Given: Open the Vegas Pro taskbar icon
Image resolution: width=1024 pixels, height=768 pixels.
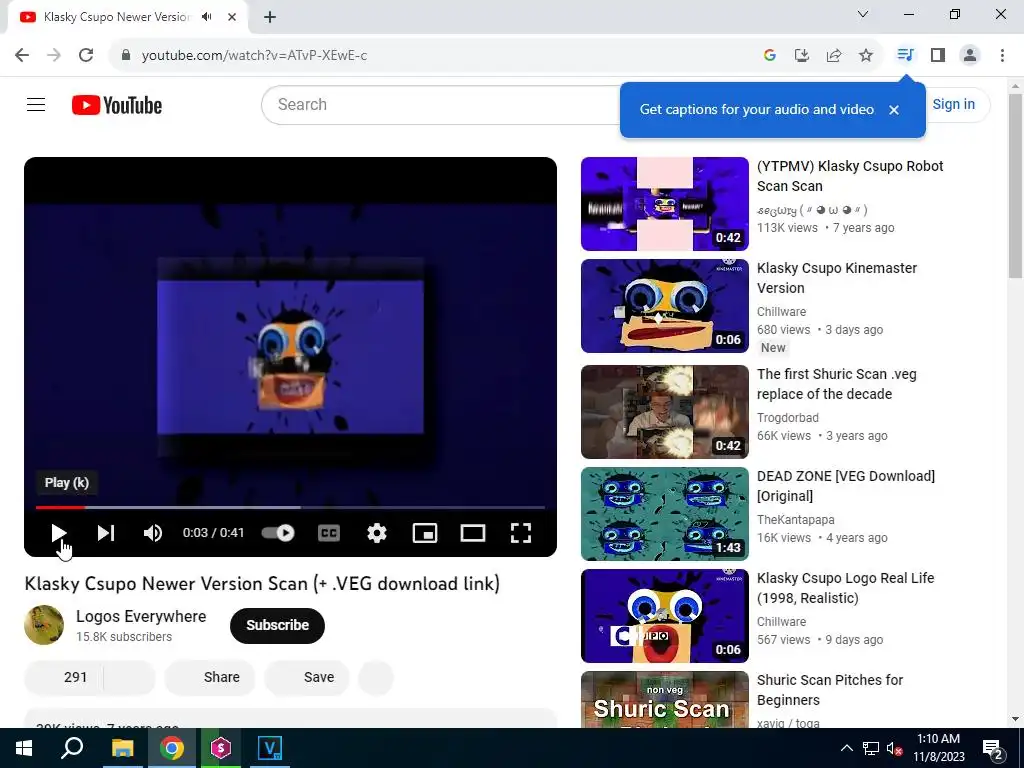Looking at the screenshot, I should pos(269,748).
